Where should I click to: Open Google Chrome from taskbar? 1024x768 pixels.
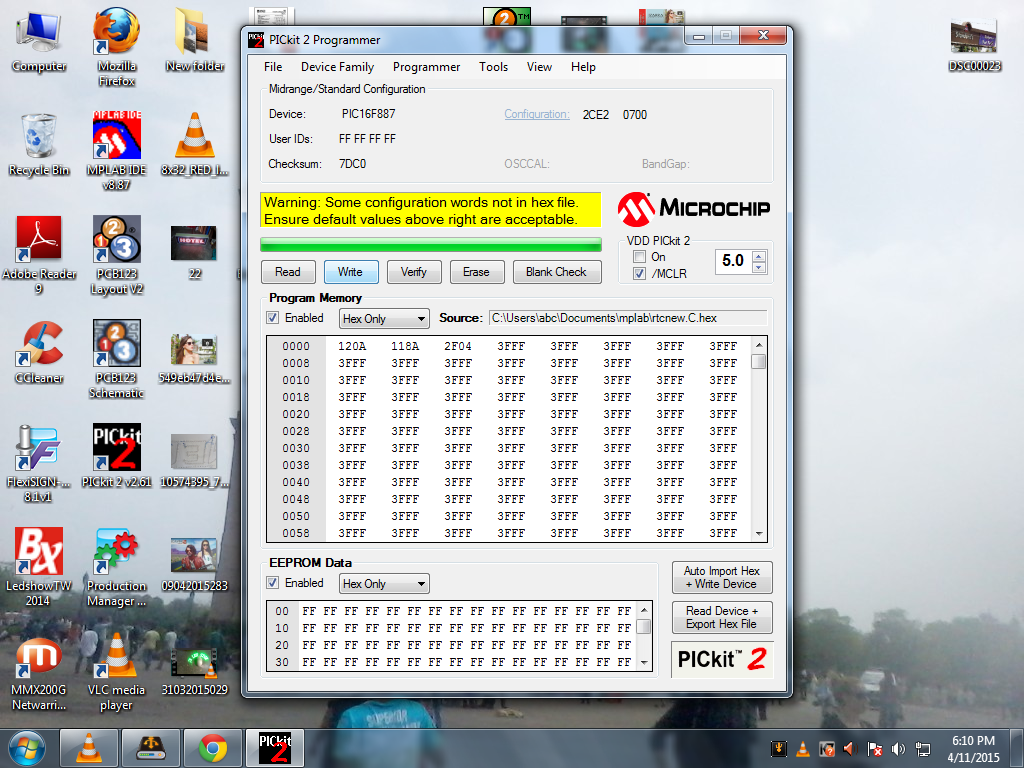coord(213,748)
